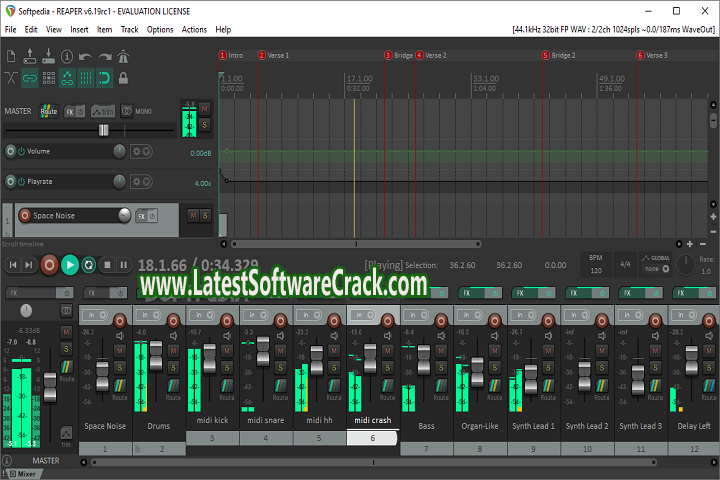The height and width of the screenshot is (480, 720).
Task: Click the Bridge marker number 3
Action: [388, 56]
